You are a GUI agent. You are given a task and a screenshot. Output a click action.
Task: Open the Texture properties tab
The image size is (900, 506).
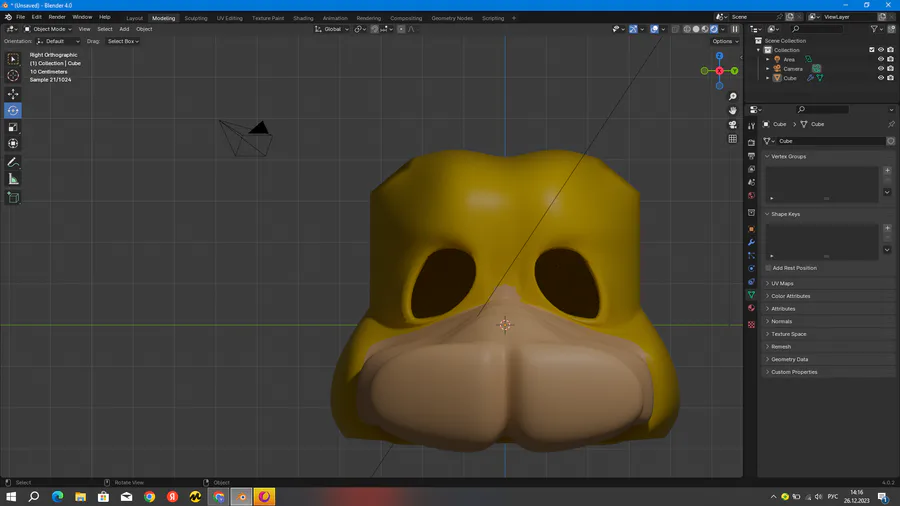[751, 325]
